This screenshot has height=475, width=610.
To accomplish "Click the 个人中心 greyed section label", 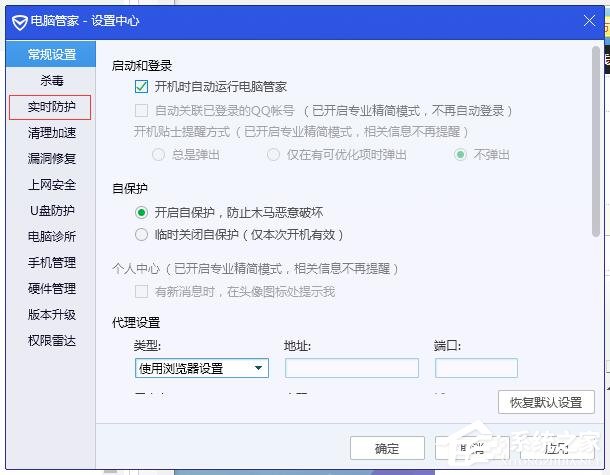I will coord(136,268).
